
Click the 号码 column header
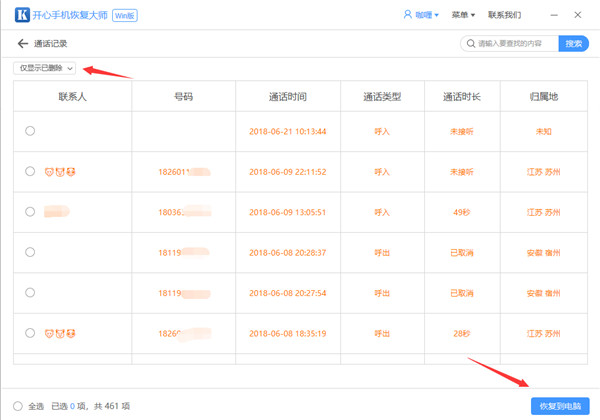184,96
